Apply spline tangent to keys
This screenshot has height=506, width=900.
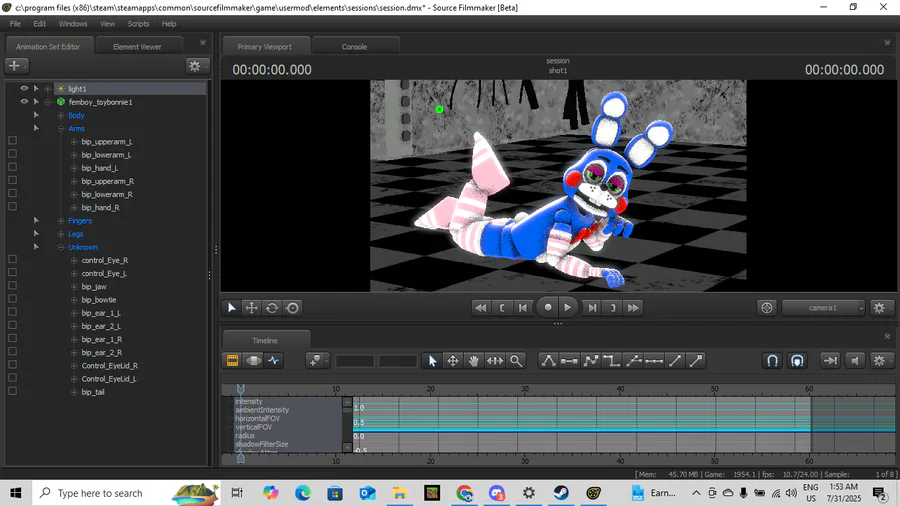coord(548,360)
